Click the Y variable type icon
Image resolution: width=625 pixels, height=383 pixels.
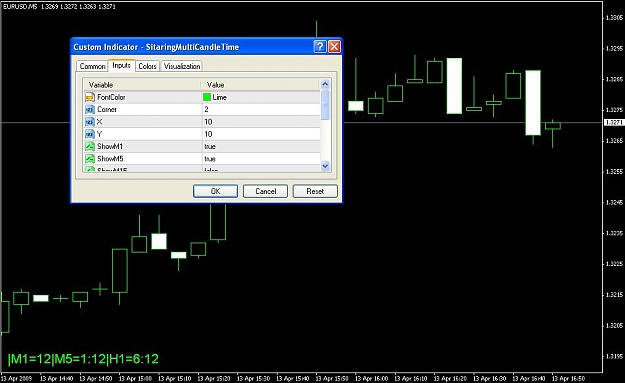[90, 134]
